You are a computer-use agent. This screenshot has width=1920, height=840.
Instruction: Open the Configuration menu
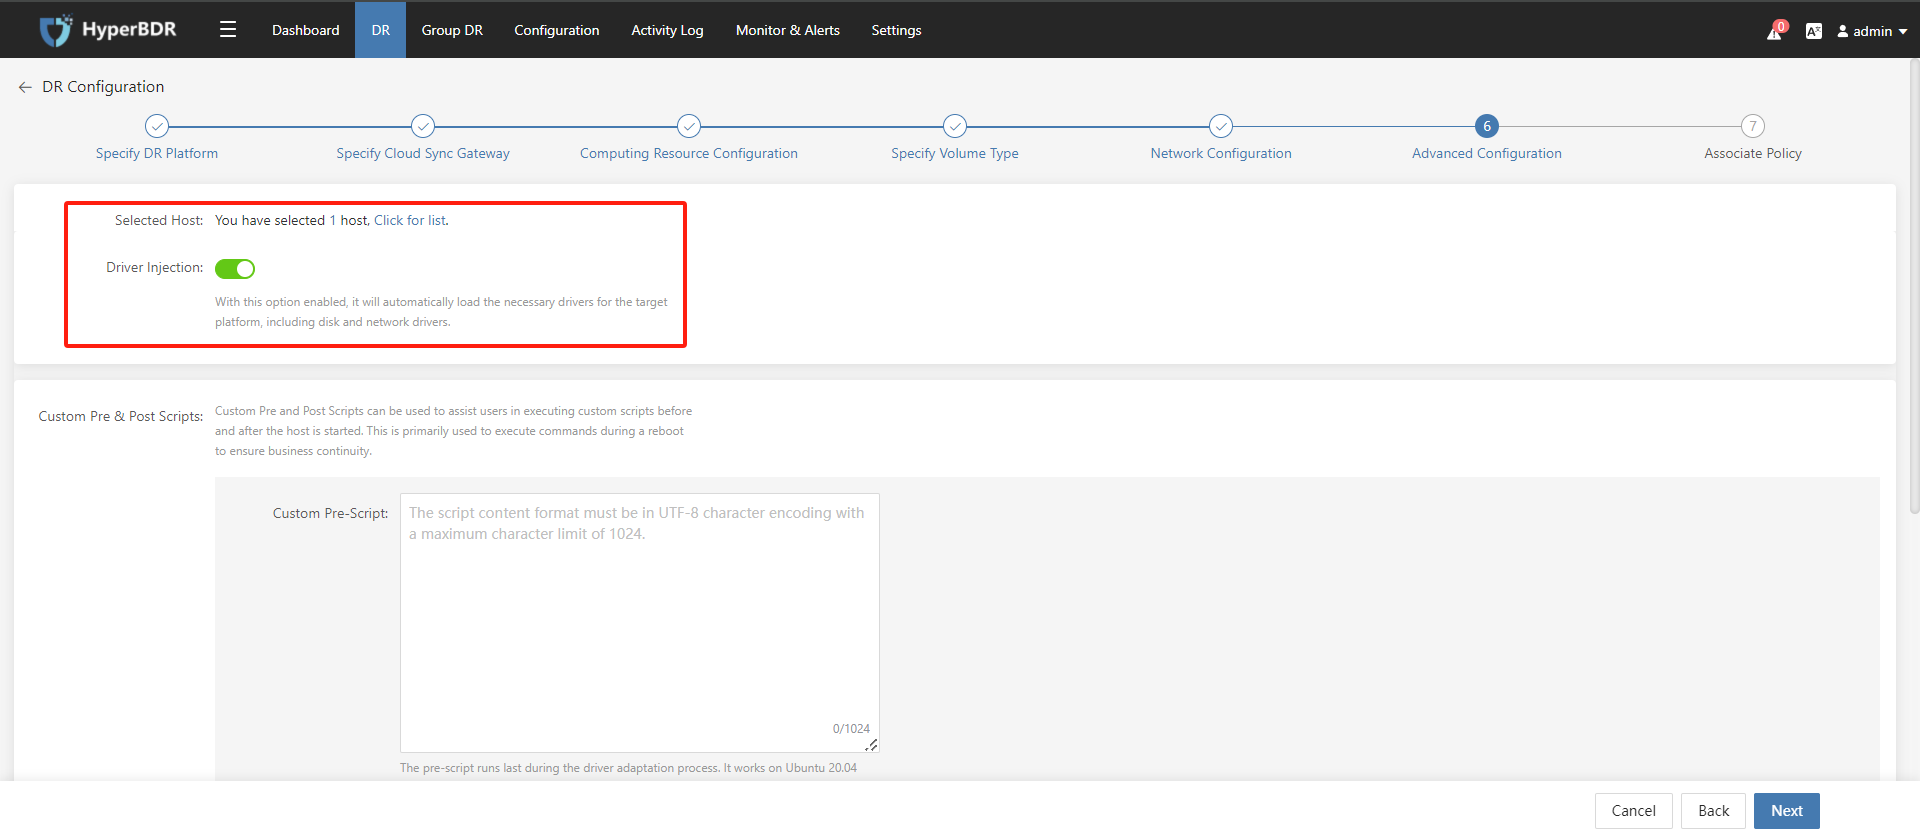(557, 30)
